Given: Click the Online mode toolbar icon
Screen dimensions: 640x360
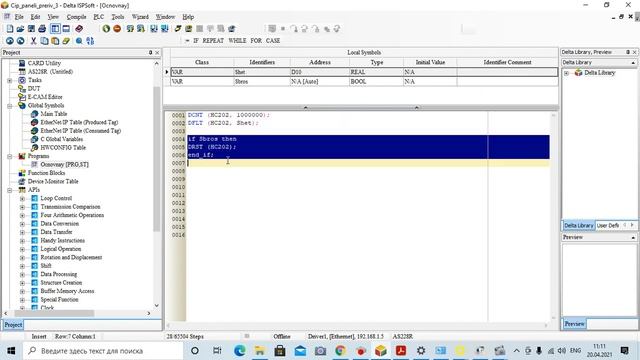Looking at the screenshot, I should point(178,29).
